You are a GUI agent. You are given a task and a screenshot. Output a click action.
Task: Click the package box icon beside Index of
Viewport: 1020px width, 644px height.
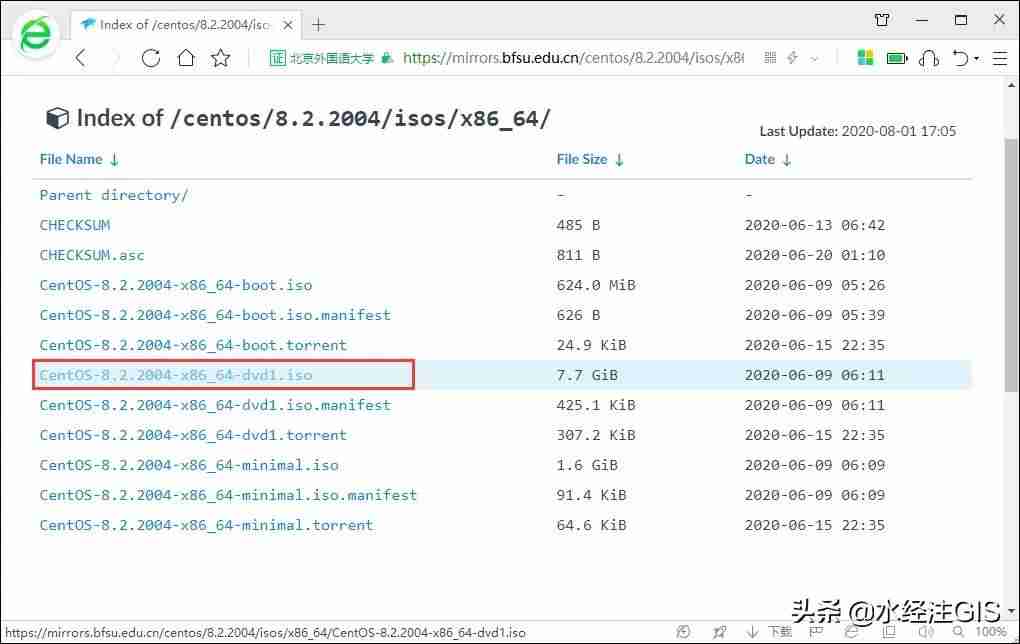pos(57,118)
